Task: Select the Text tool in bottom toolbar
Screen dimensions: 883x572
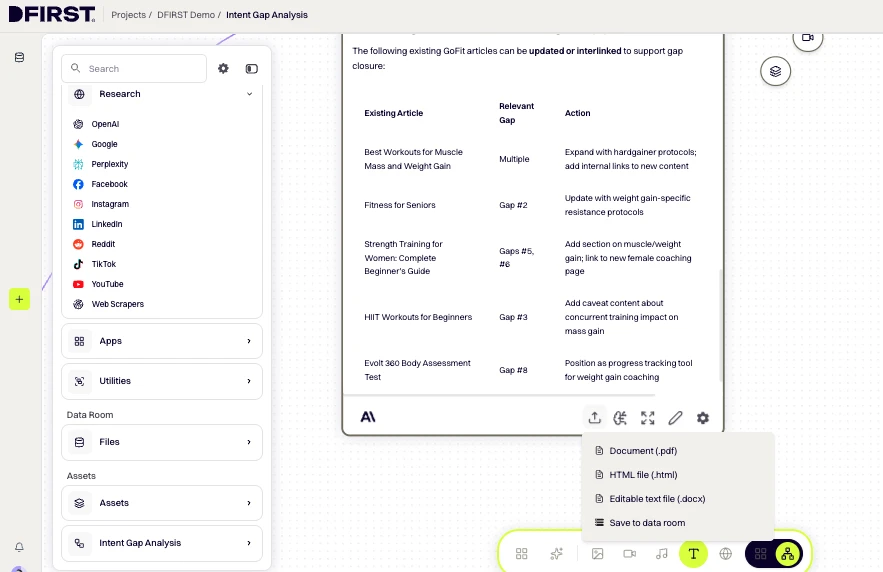Action: (693, 554)
